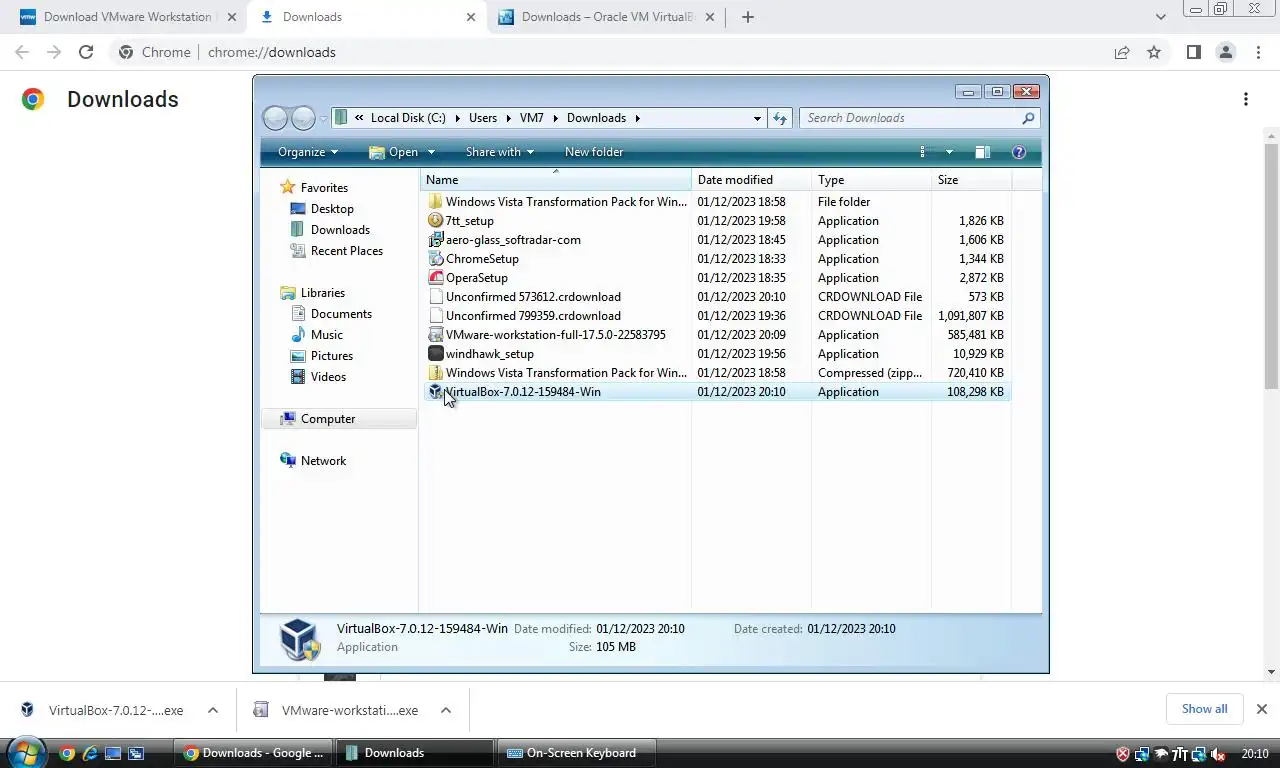Open Downloads page three-dot more actions

coord(1246,99)
